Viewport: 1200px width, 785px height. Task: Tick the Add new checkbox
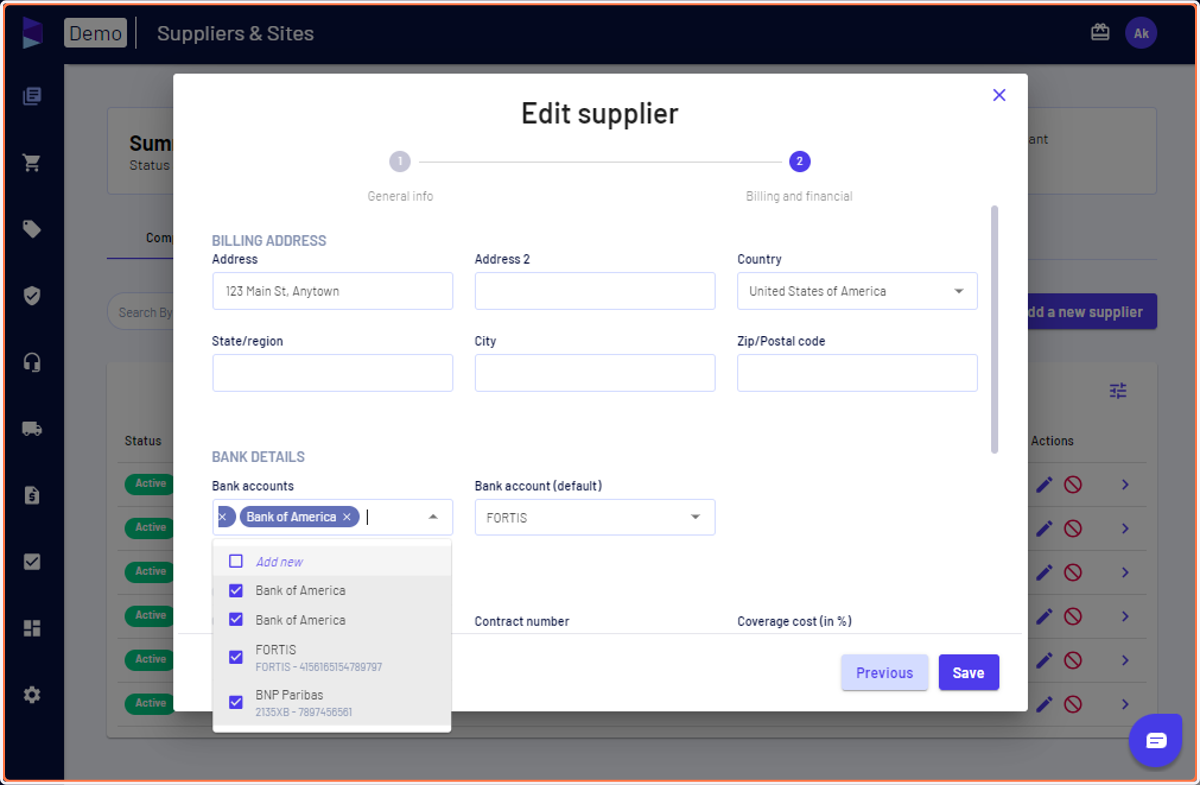pos(236,561)
